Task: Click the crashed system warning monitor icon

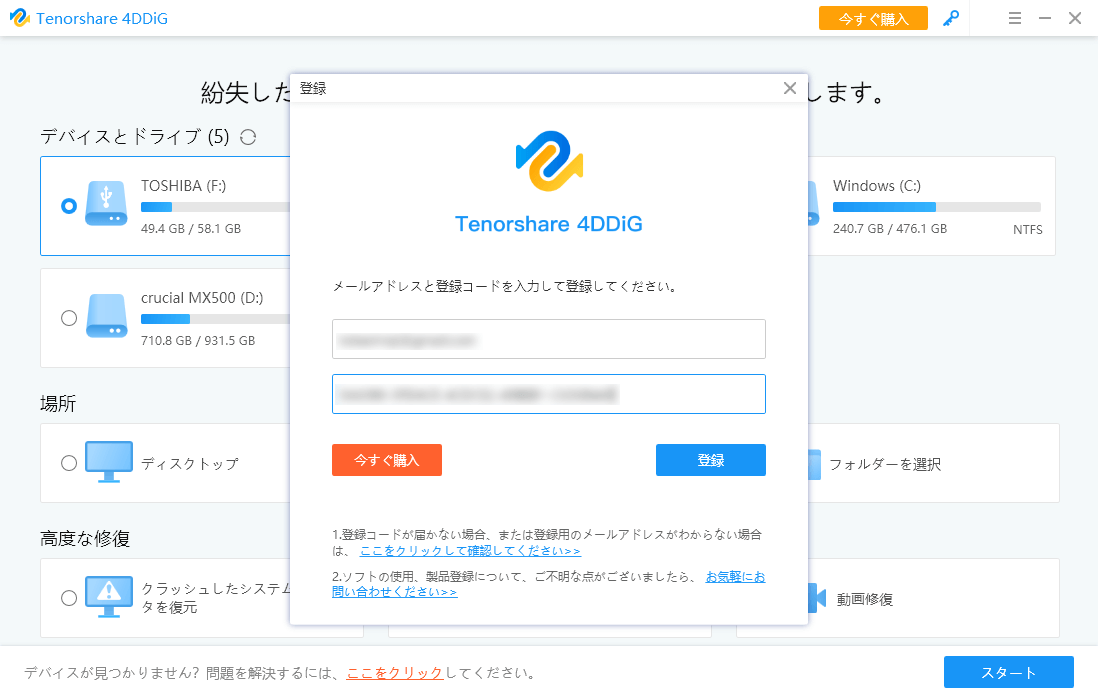Action: coord(109,596)
